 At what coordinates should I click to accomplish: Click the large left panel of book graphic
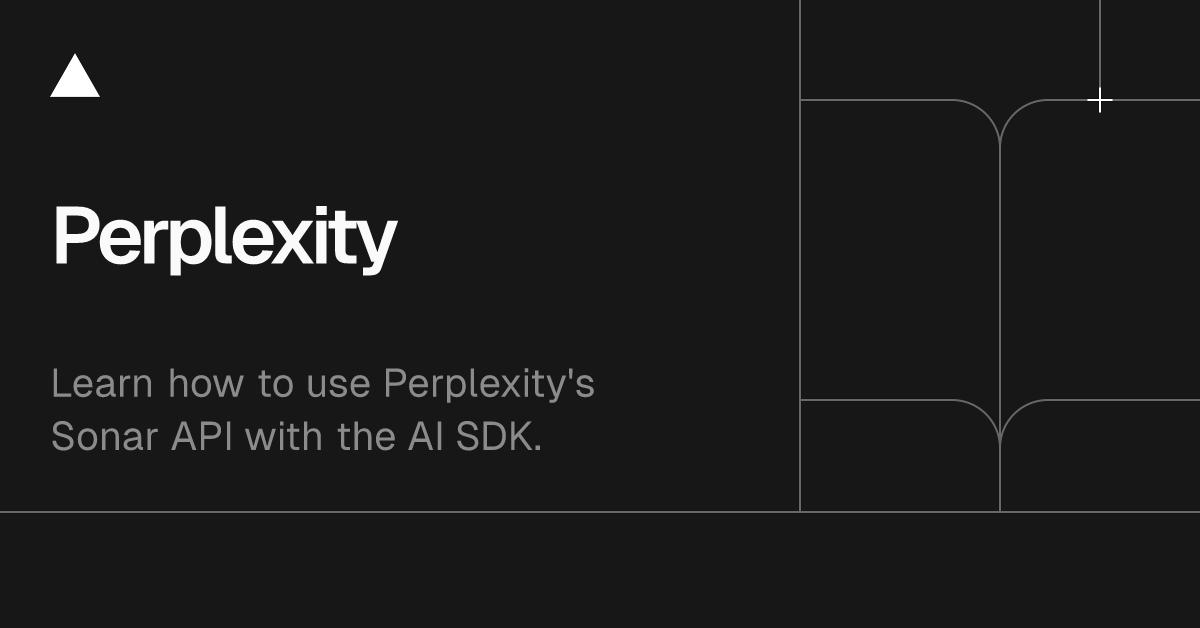pos(900,250)
